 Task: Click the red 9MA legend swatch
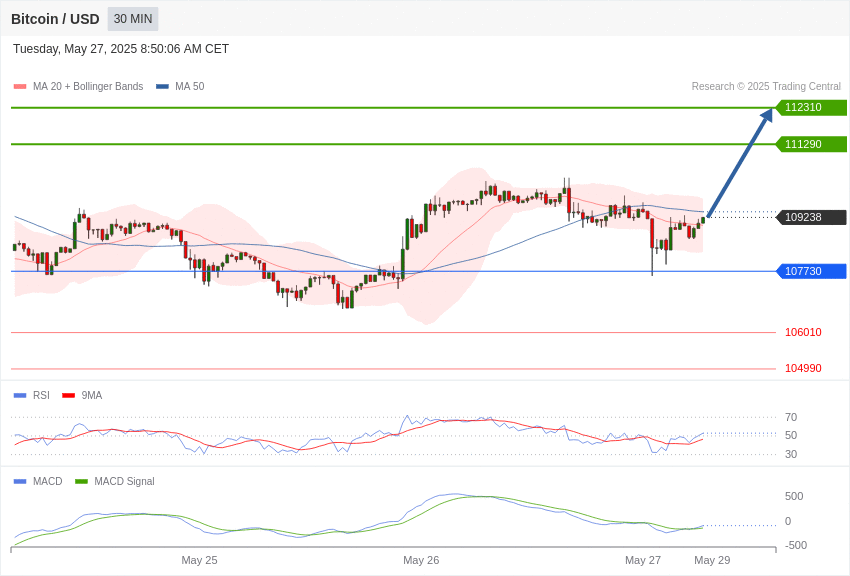pyautogui.click(x=69, y=396)
